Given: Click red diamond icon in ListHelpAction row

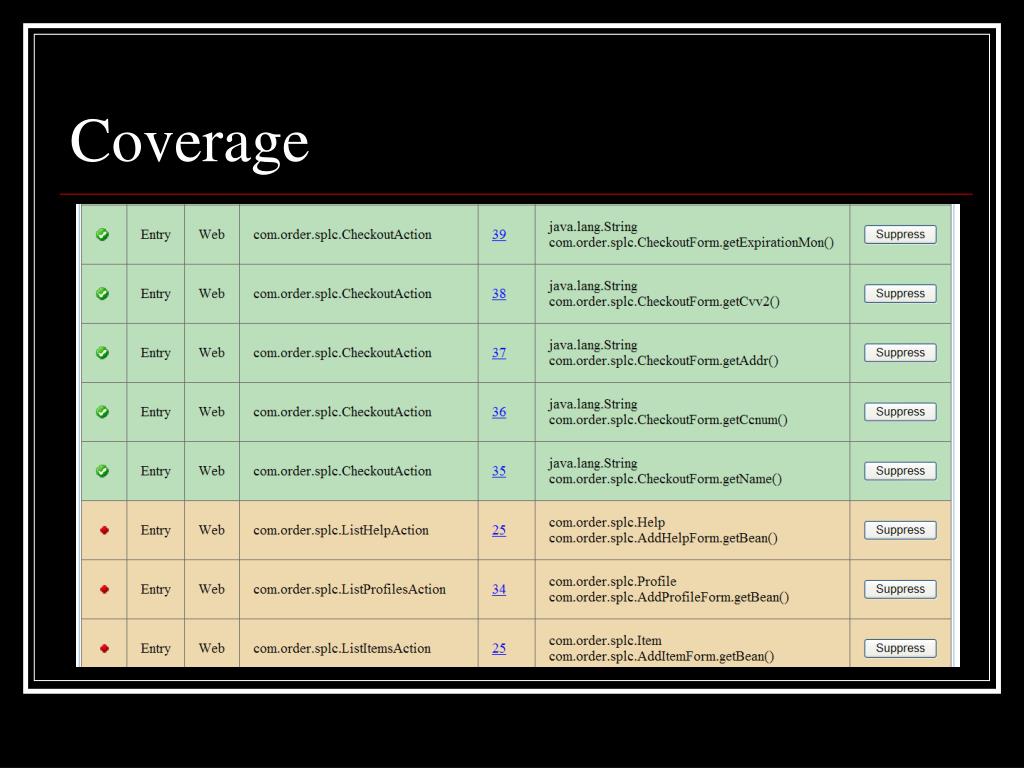Looking at the screenshot, I should click(104, 530).
